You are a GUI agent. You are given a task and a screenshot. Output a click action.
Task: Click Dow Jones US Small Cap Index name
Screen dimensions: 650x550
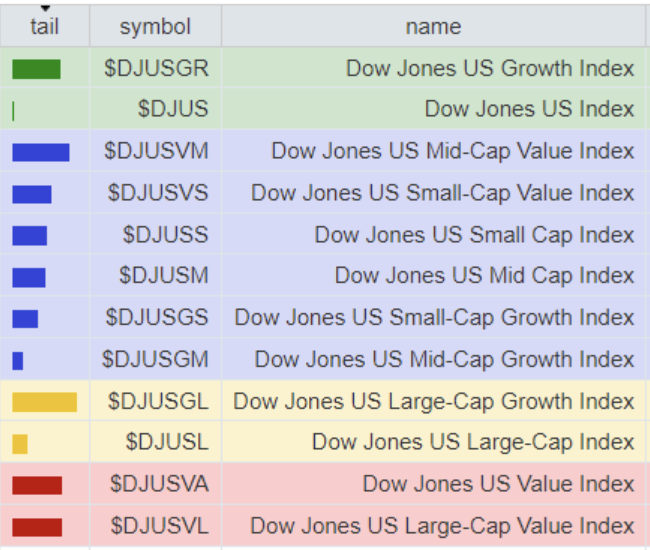(474, 235)
